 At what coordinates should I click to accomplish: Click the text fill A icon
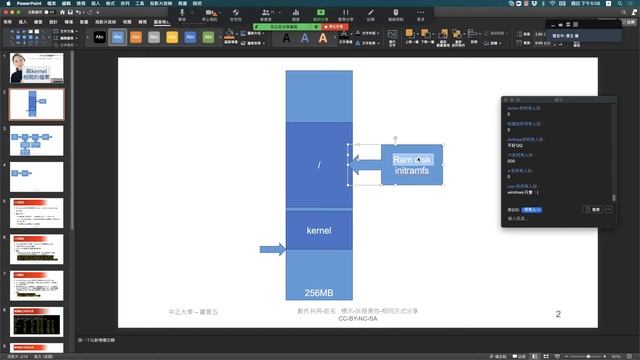point(344,35)
